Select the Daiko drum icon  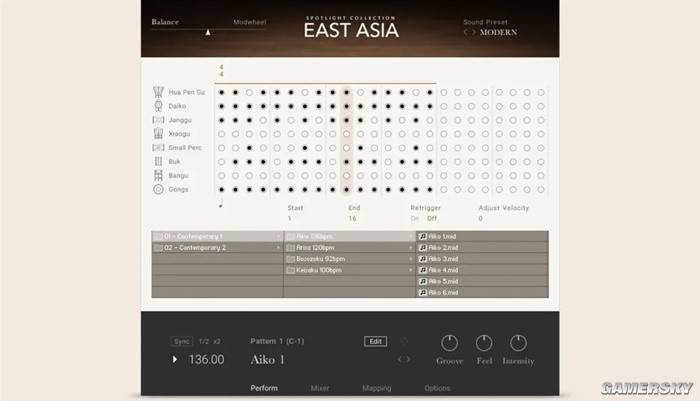tap(158, 106)
